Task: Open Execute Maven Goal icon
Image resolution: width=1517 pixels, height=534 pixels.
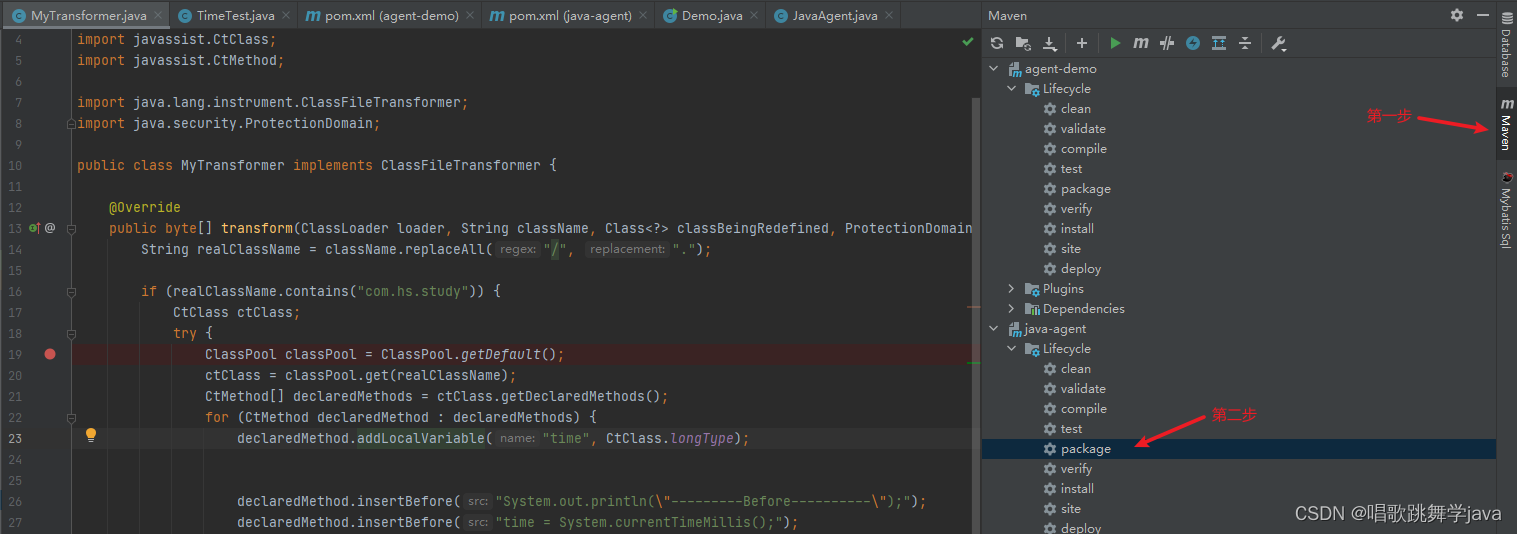Action: click(x=1141, y=43)
